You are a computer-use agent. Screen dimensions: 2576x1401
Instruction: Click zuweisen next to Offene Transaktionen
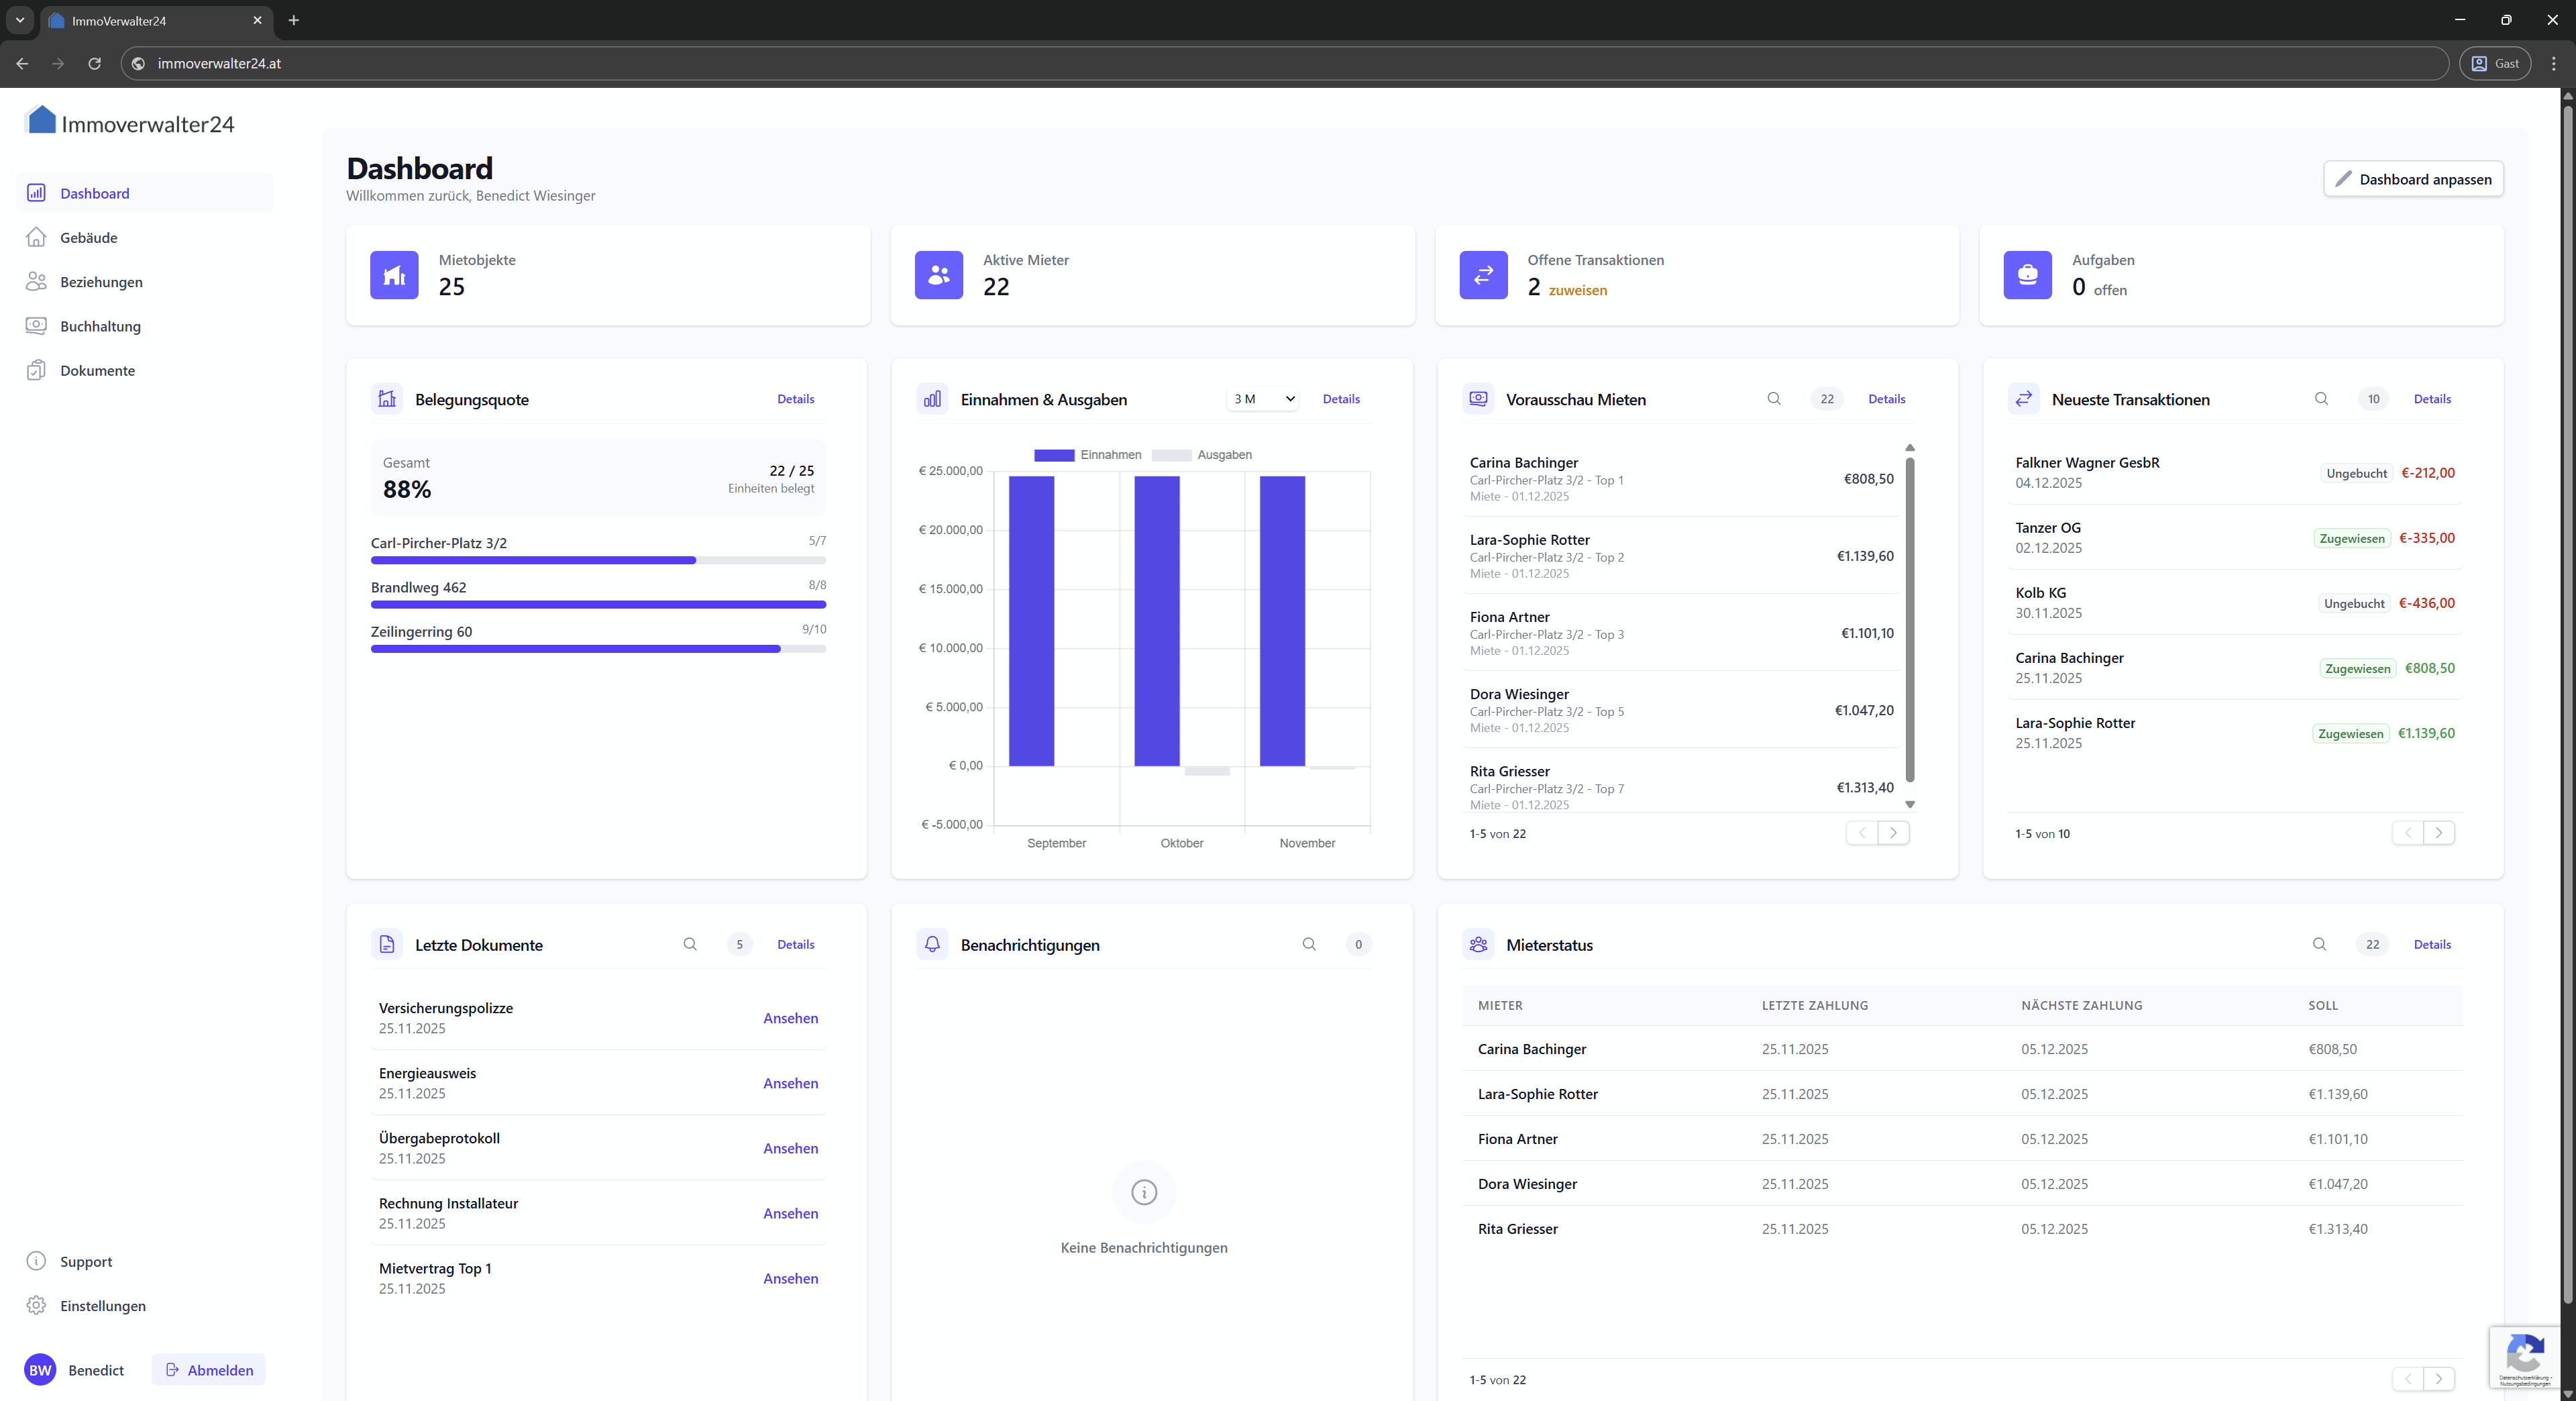pos(1577,290)
